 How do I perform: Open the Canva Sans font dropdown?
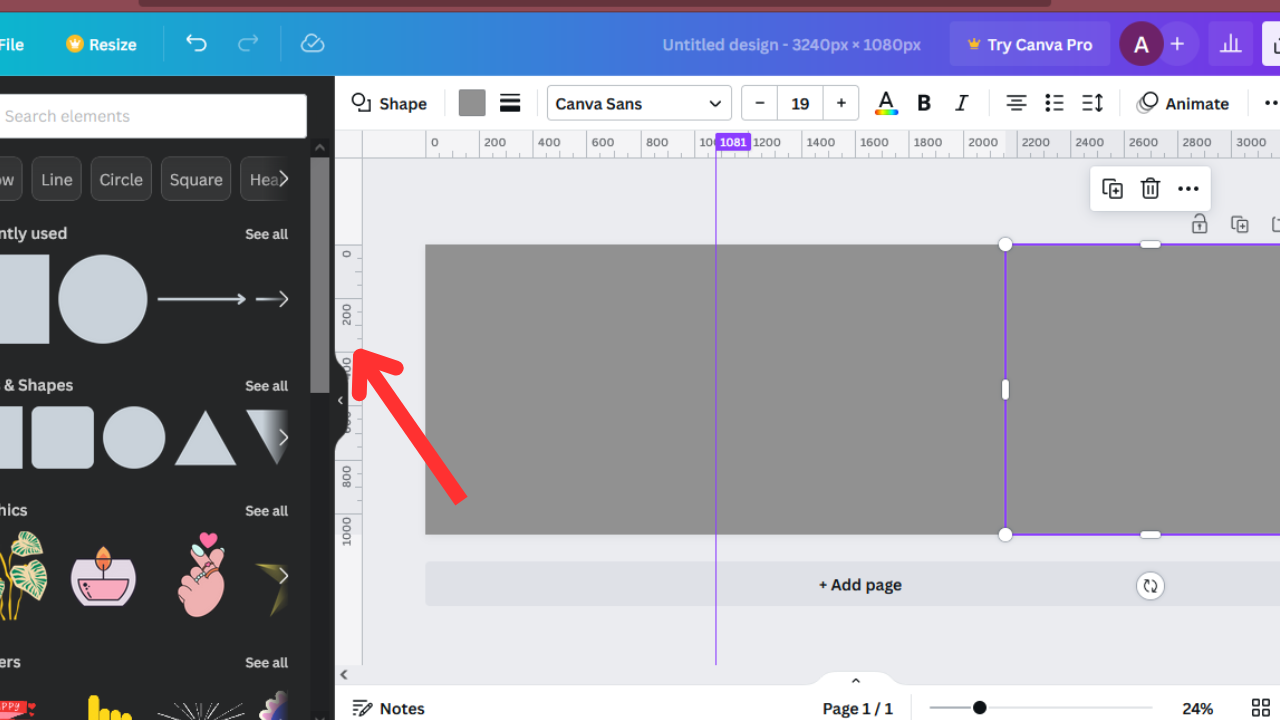pyautogui.click(x=639, y=103)
